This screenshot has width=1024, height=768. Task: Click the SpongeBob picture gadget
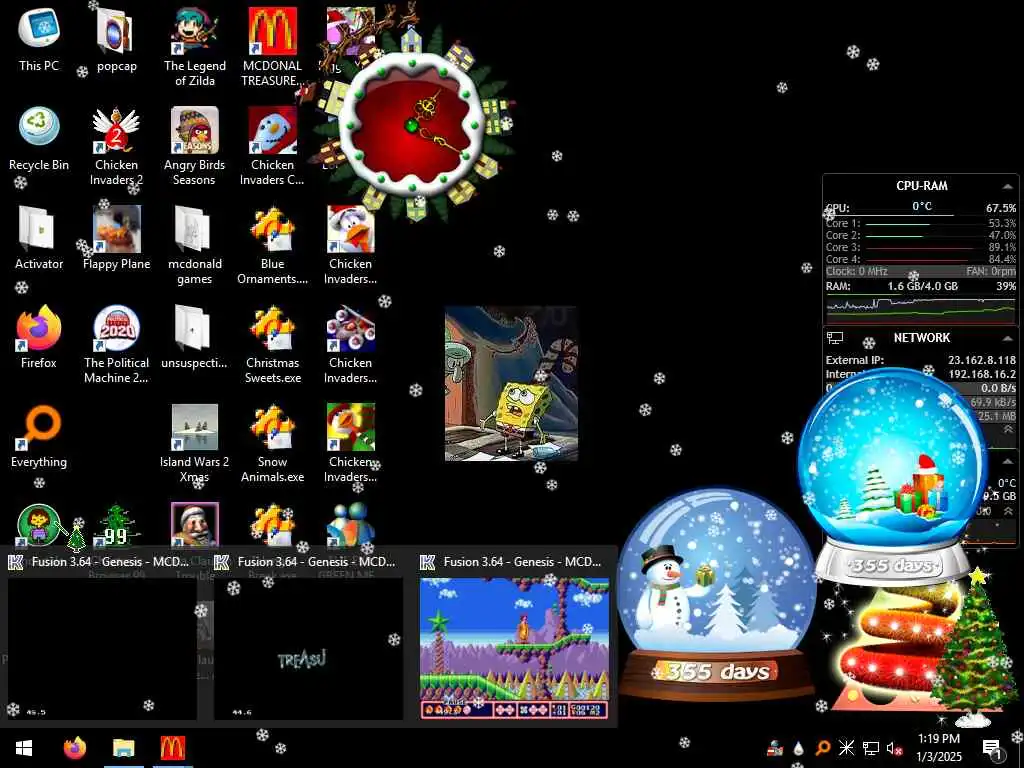click(511, 383)
